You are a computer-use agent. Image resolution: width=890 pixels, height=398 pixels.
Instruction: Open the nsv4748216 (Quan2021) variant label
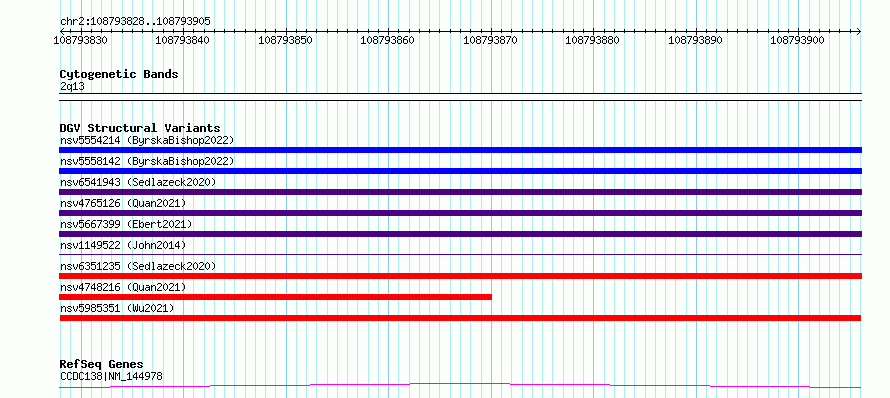coord(123,287)
